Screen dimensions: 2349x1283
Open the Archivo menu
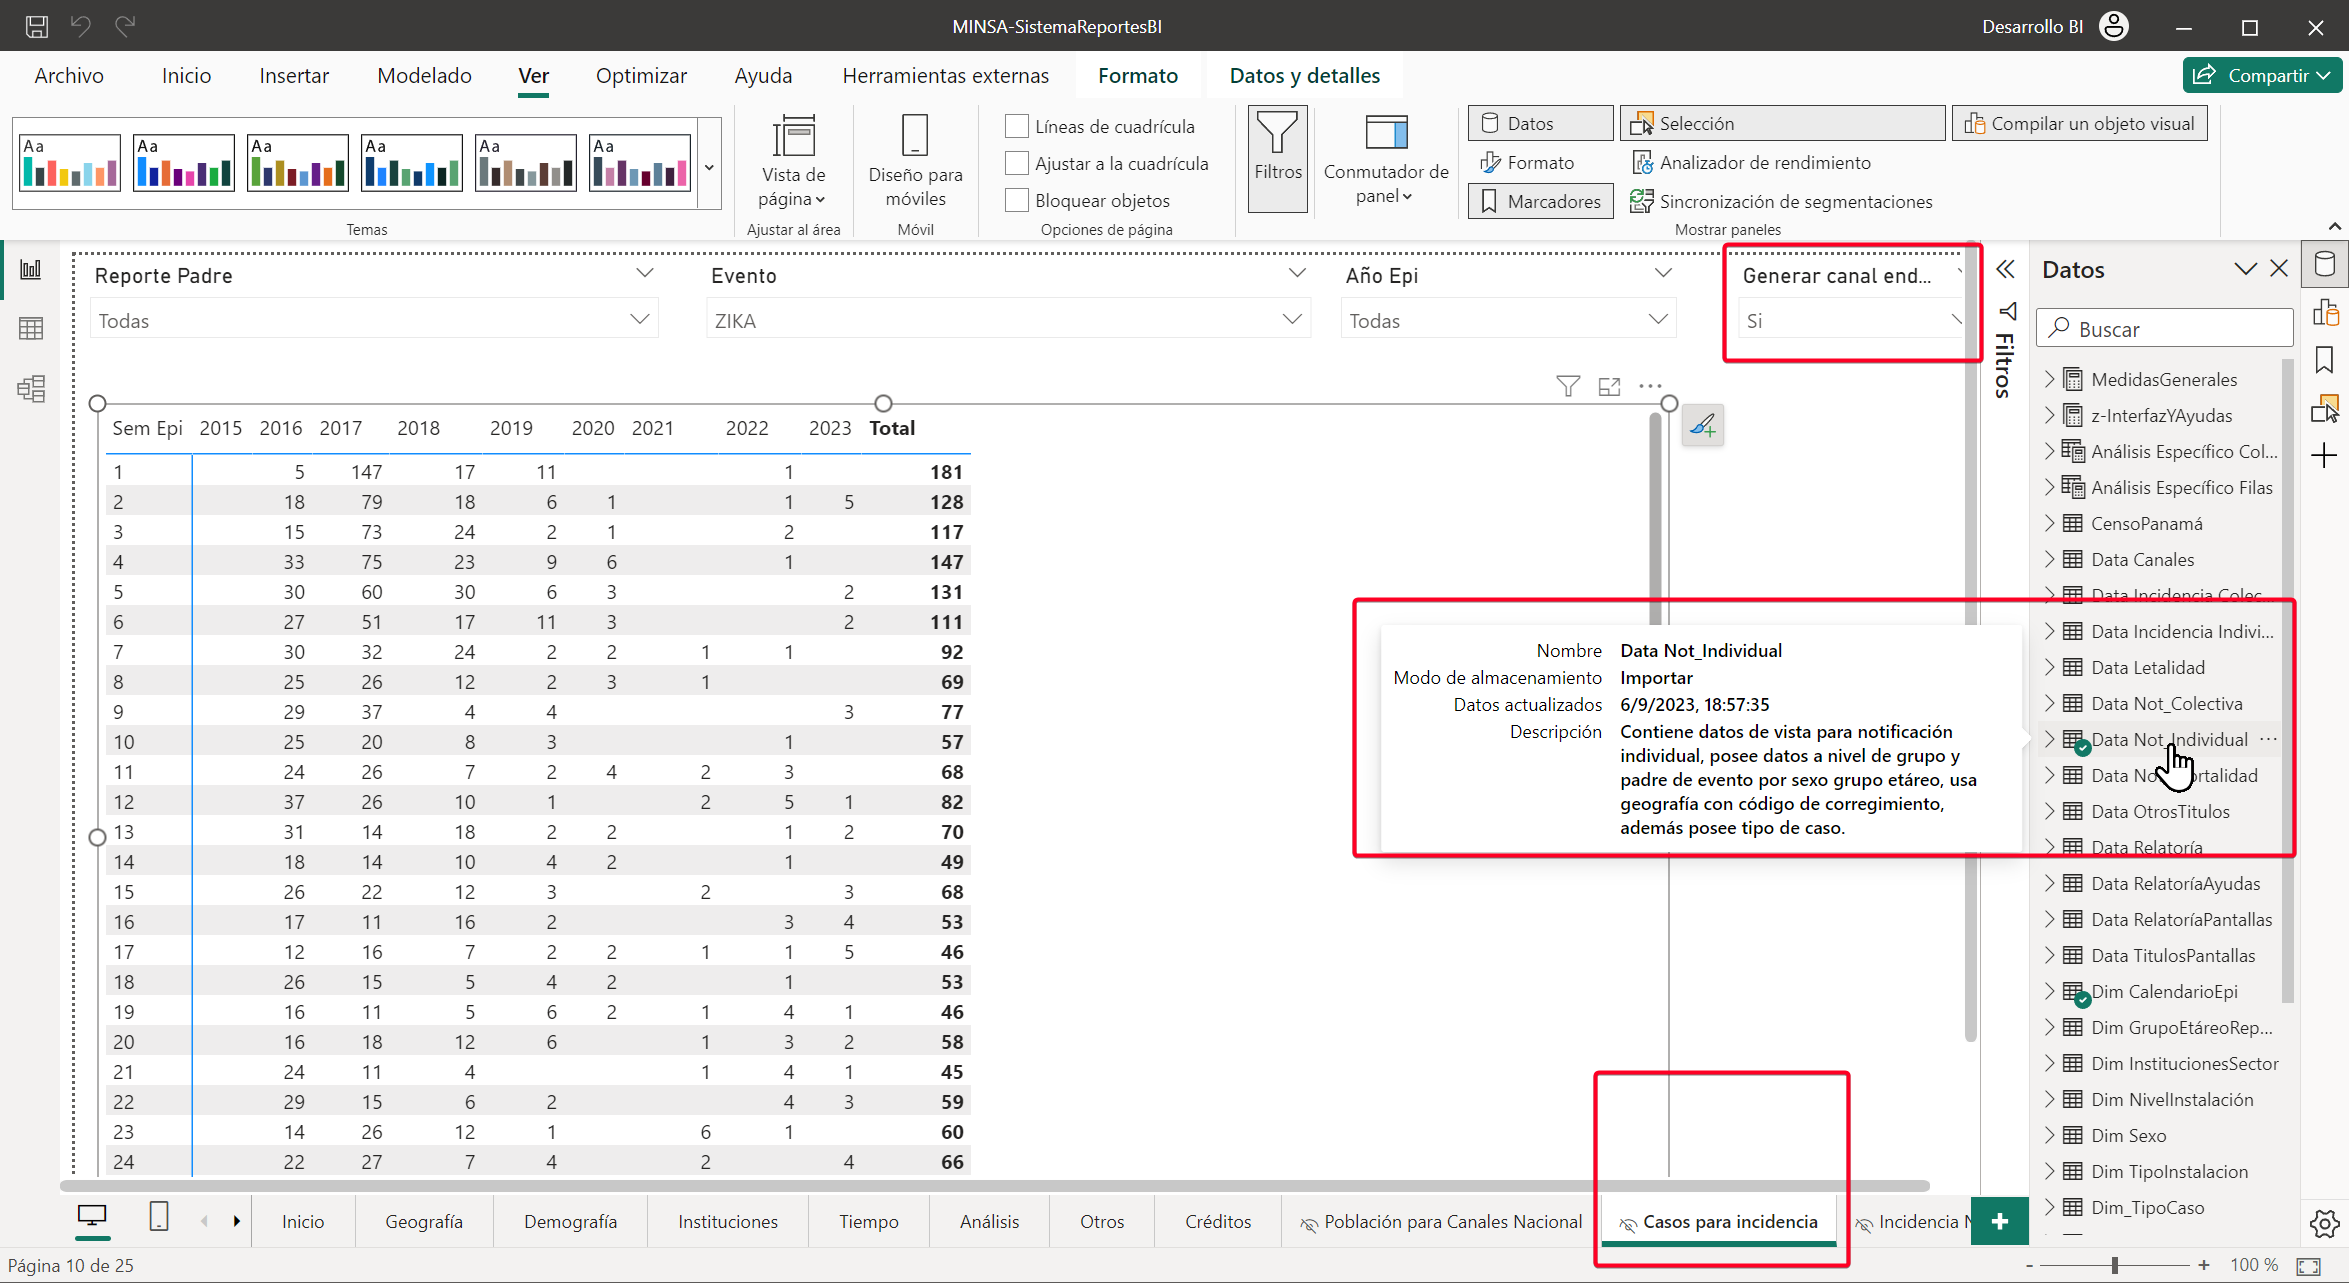coord(69,76)
